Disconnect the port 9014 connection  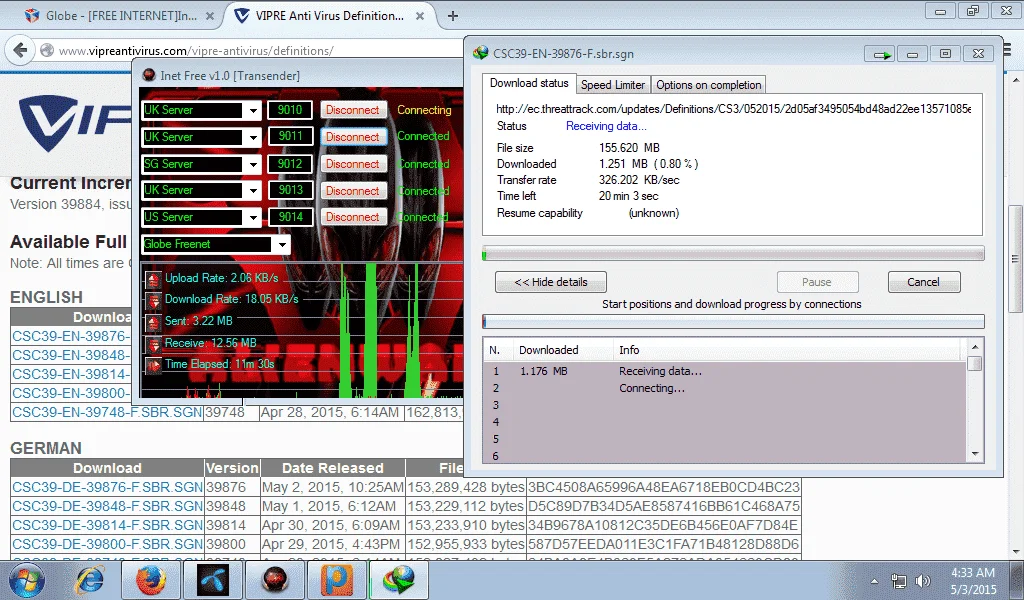click(x=353, y=217)
